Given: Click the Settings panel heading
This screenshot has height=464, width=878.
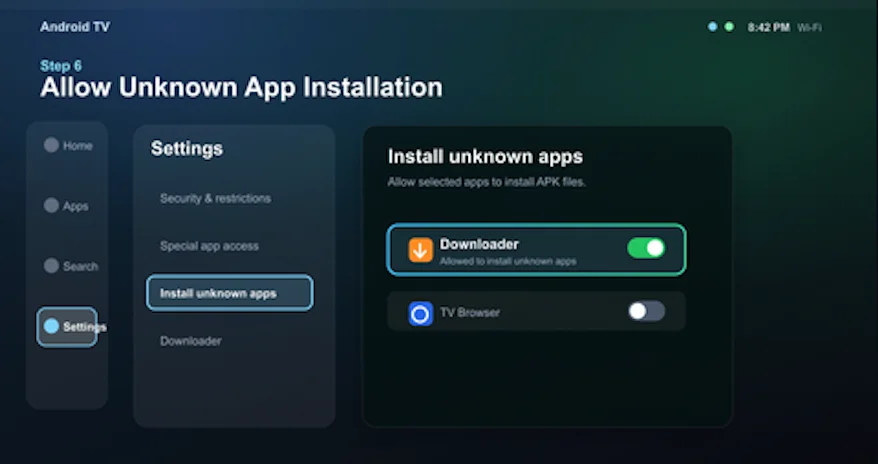Looking at the screenshot, I should [186, 148].
